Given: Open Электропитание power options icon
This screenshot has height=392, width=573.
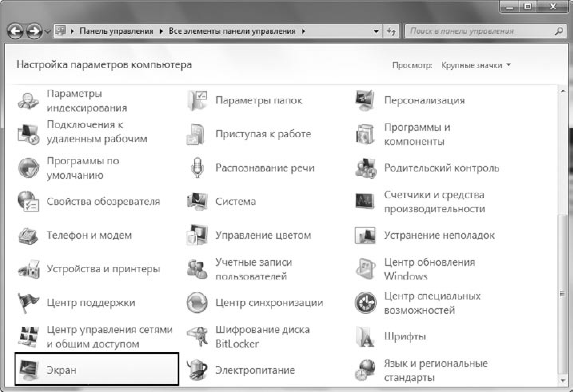Looking at the screenshot, I should 197,370.
